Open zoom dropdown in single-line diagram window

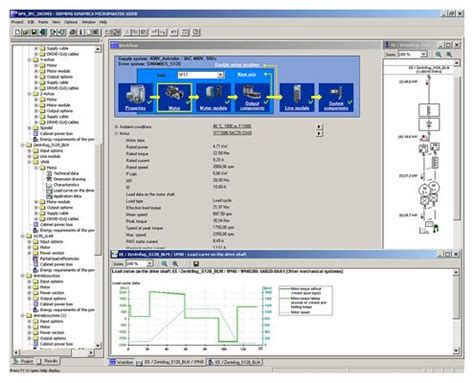coord(424,54)
